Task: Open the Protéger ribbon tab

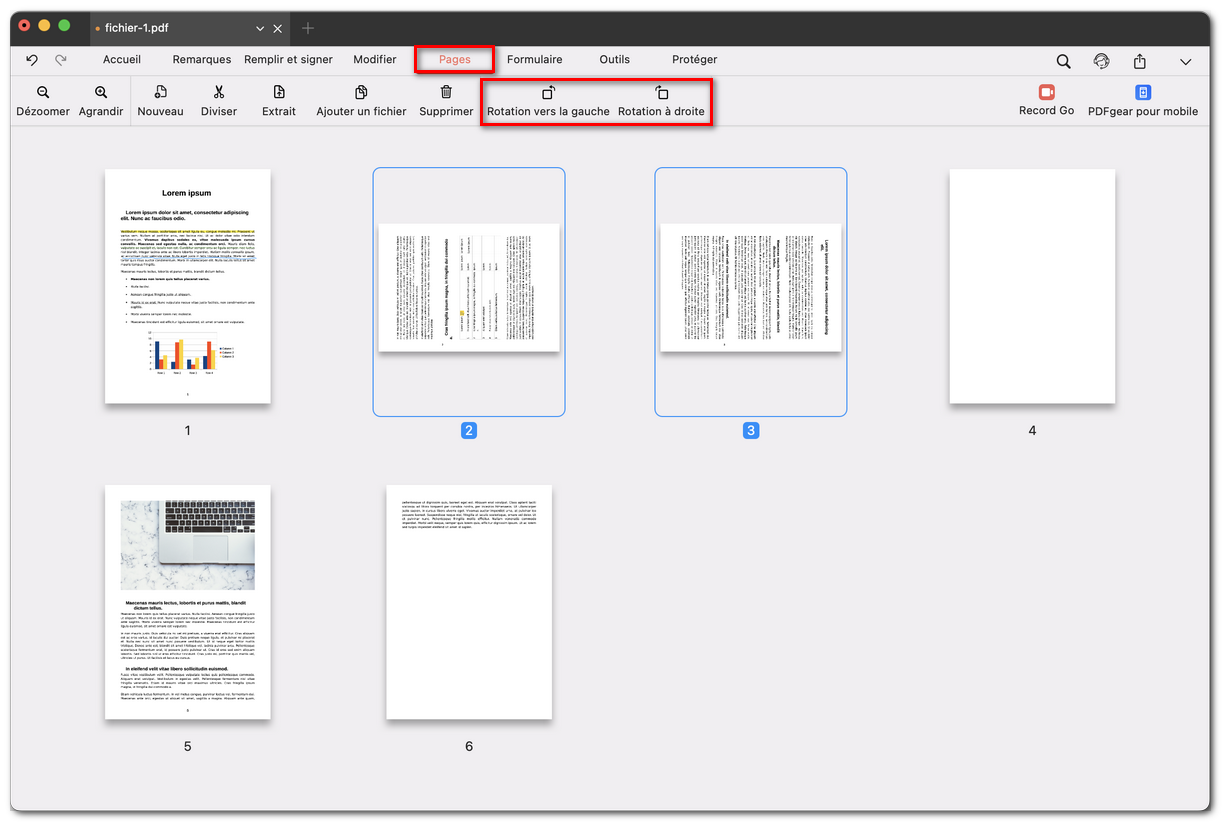Action: (x=694, y=59)
